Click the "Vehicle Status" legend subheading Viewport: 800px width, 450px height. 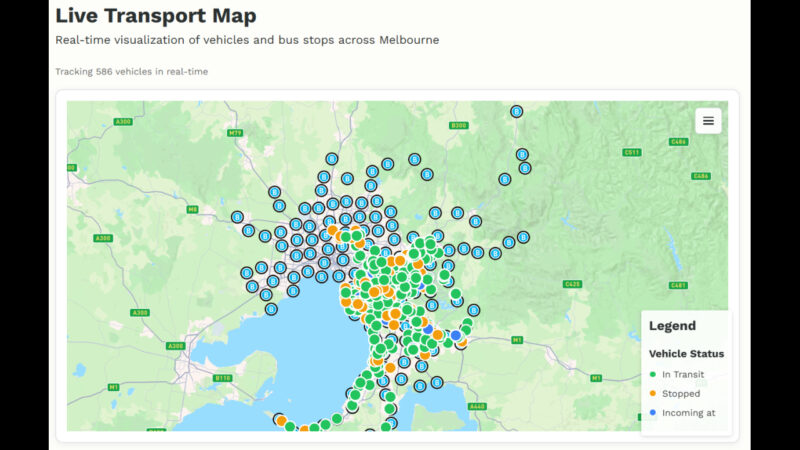686,354
